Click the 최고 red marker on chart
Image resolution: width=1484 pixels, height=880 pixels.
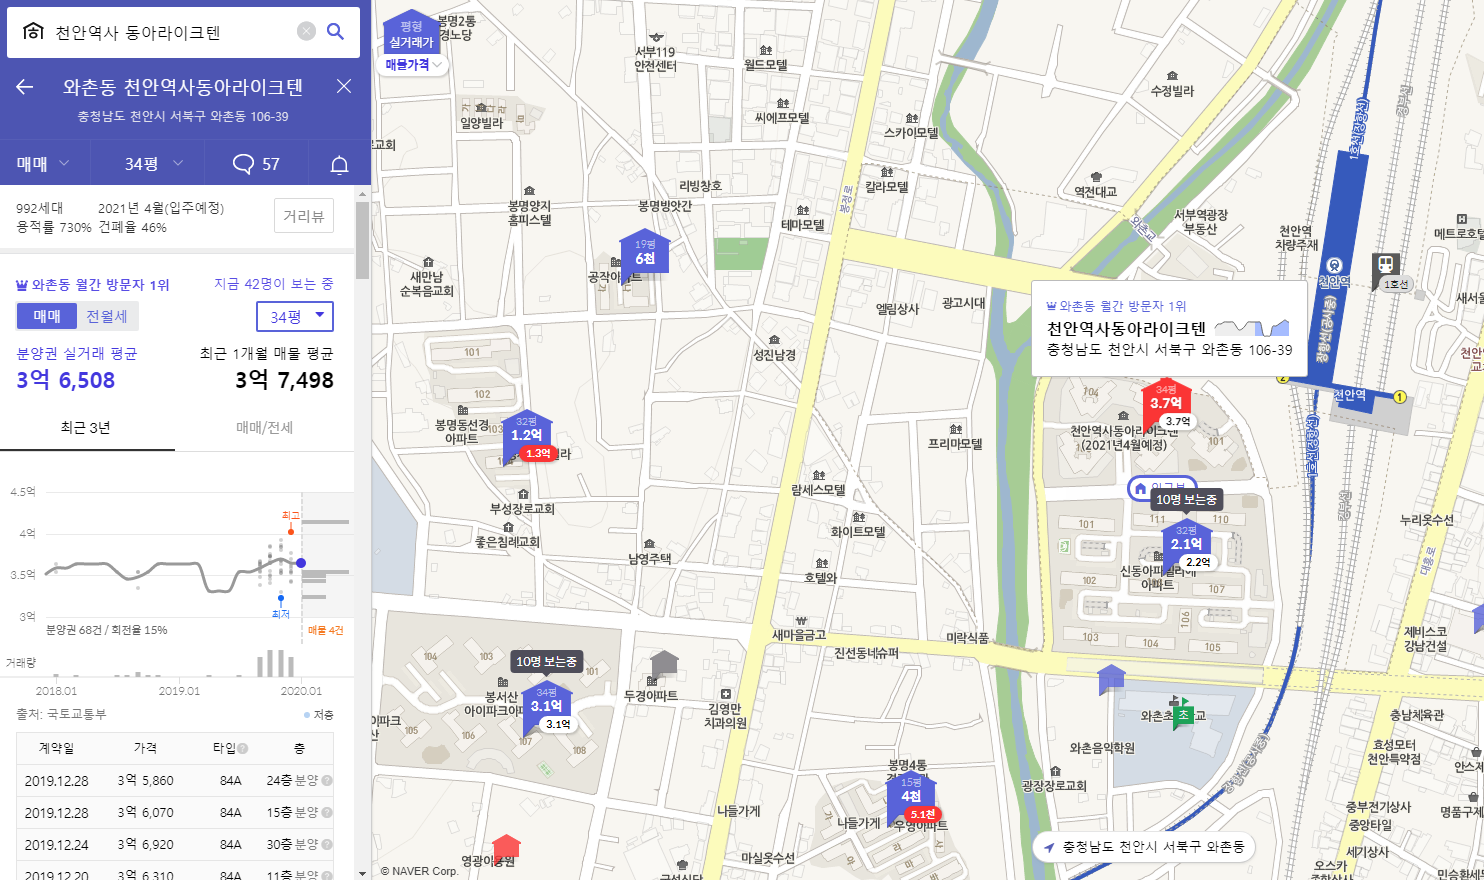(x=291, y=532)
